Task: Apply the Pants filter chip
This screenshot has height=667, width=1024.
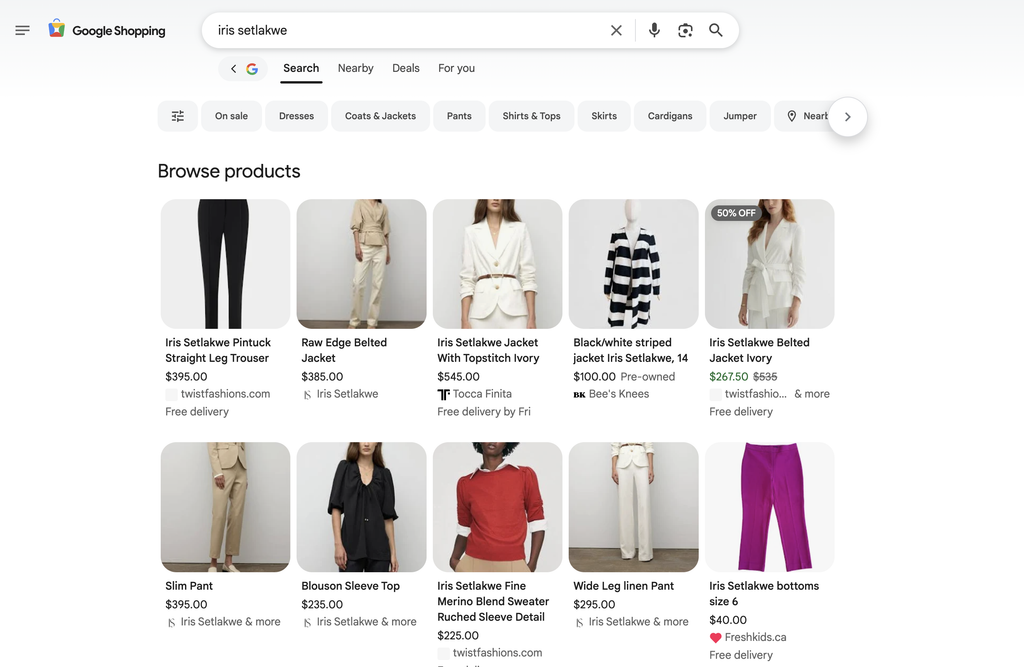Action: tap(459, 116)
